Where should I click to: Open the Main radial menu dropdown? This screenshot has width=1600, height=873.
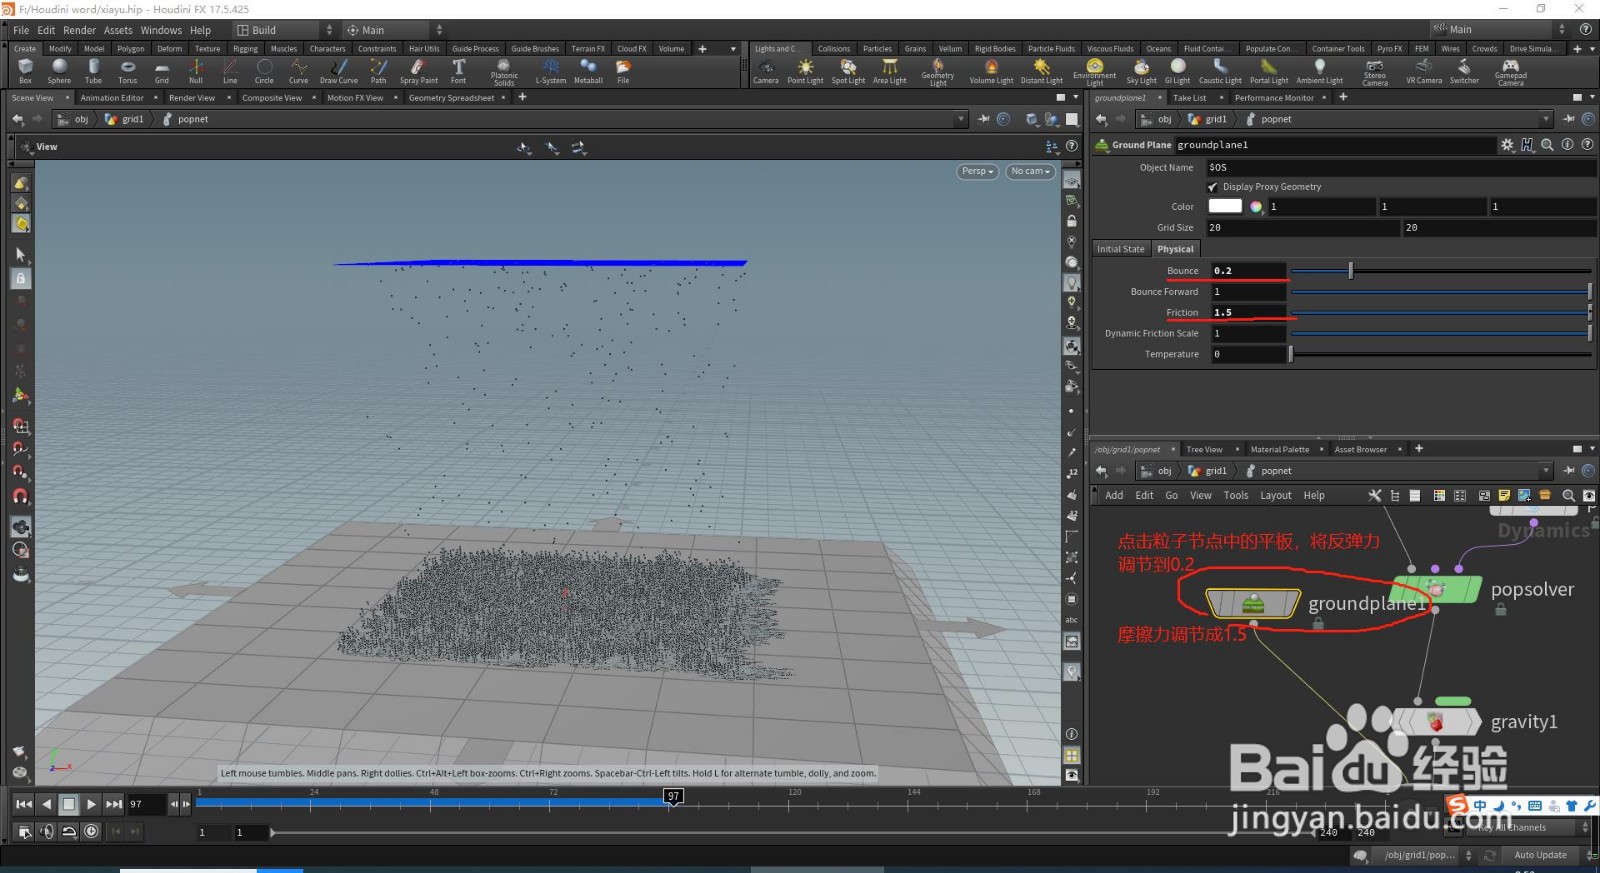click(x=393, y=30)
